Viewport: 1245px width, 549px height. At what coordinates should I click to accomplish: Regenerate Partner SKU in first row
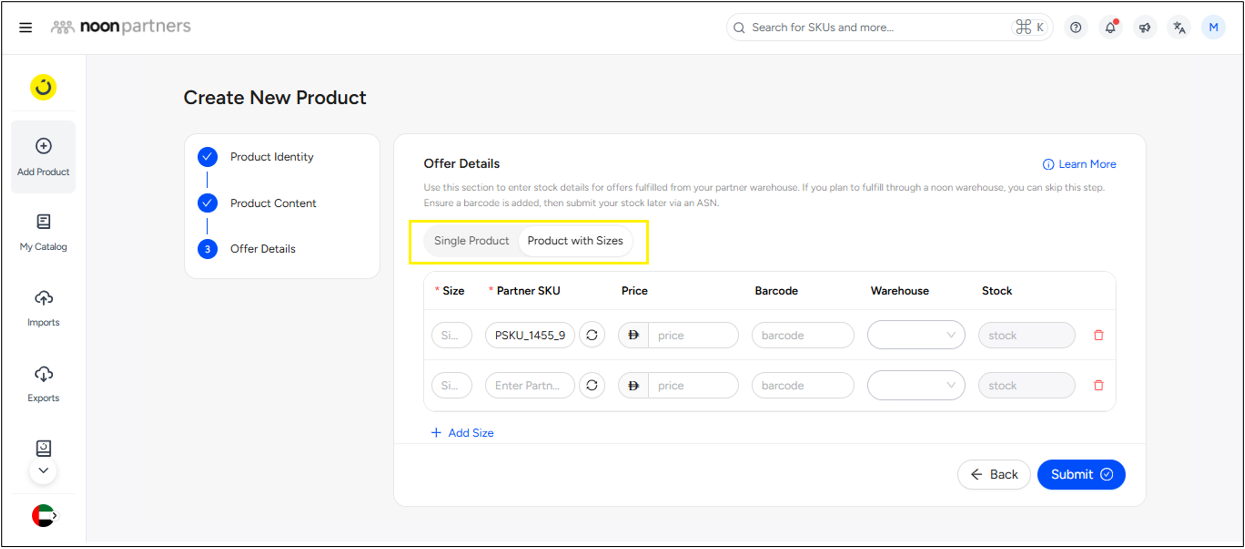592,335
